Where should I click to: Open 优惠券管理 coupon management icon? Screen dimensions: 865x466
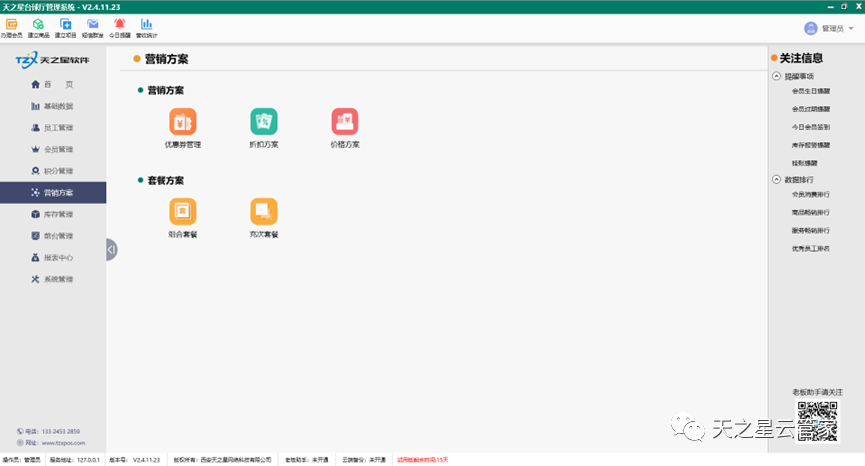point(183,122)
